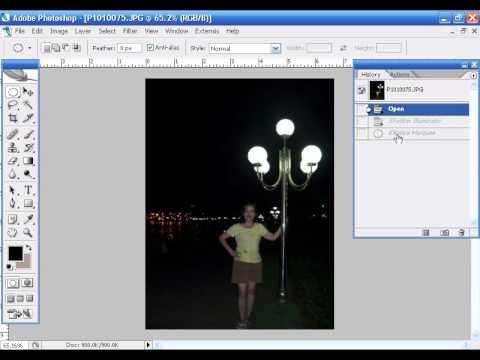
Task: Set history brush source for the P1010075.JPG snapshot
Action: point(362,90)
